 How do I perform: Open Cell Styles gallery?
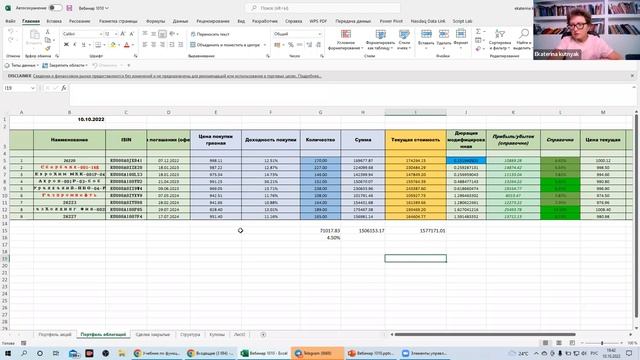[x=404, y=40]
